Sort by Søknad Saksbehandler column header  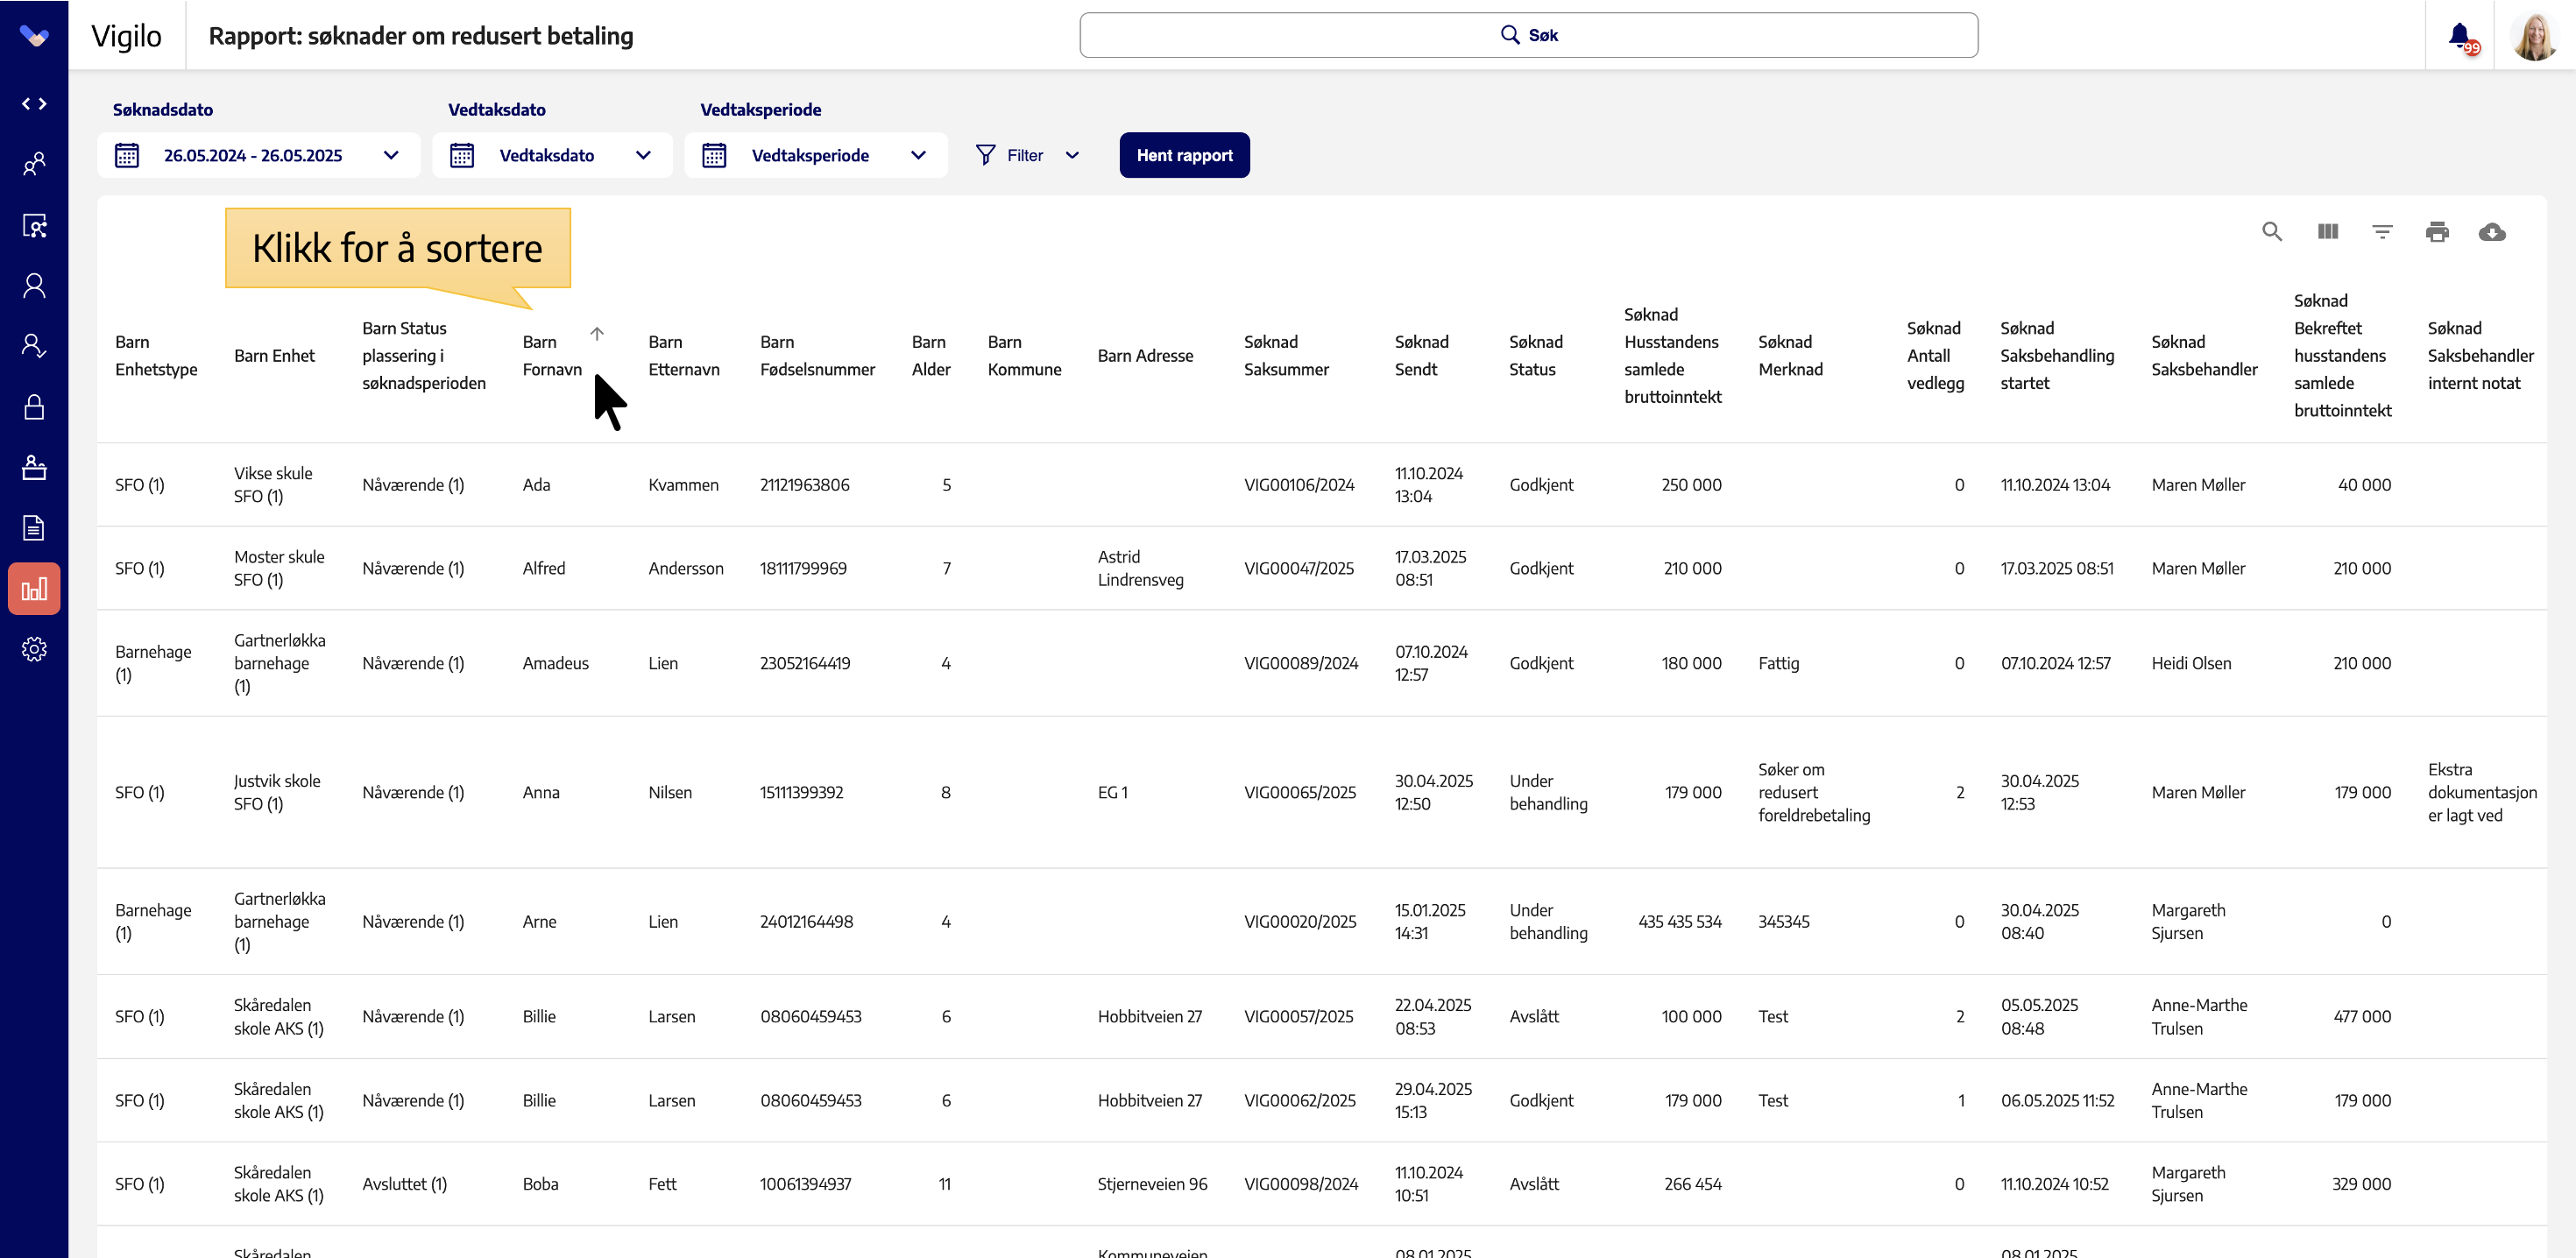click(x=2204, y=355)
